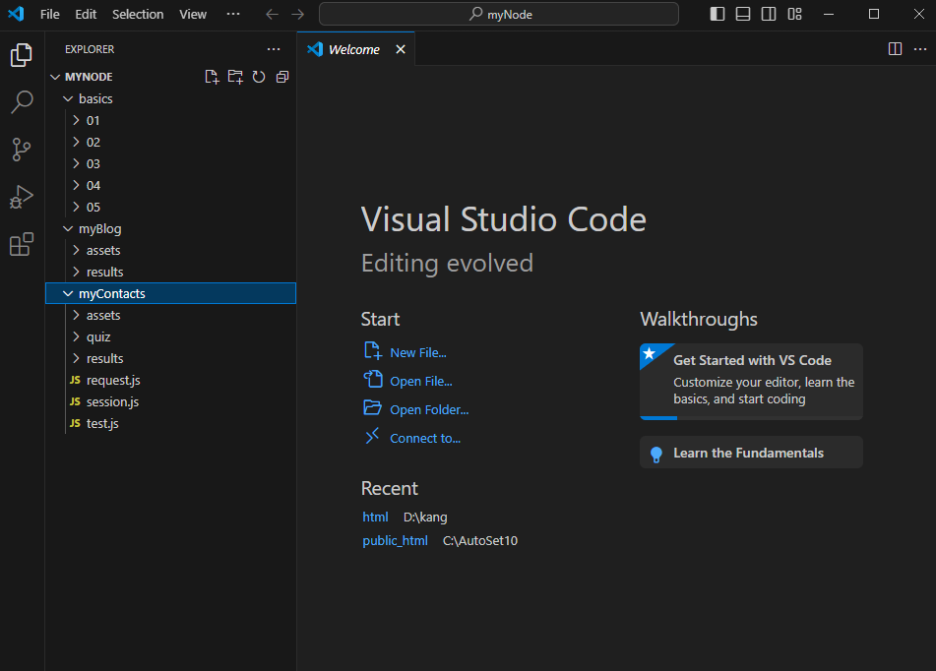
Task: Open the File menu
Action: coord(50,14)
